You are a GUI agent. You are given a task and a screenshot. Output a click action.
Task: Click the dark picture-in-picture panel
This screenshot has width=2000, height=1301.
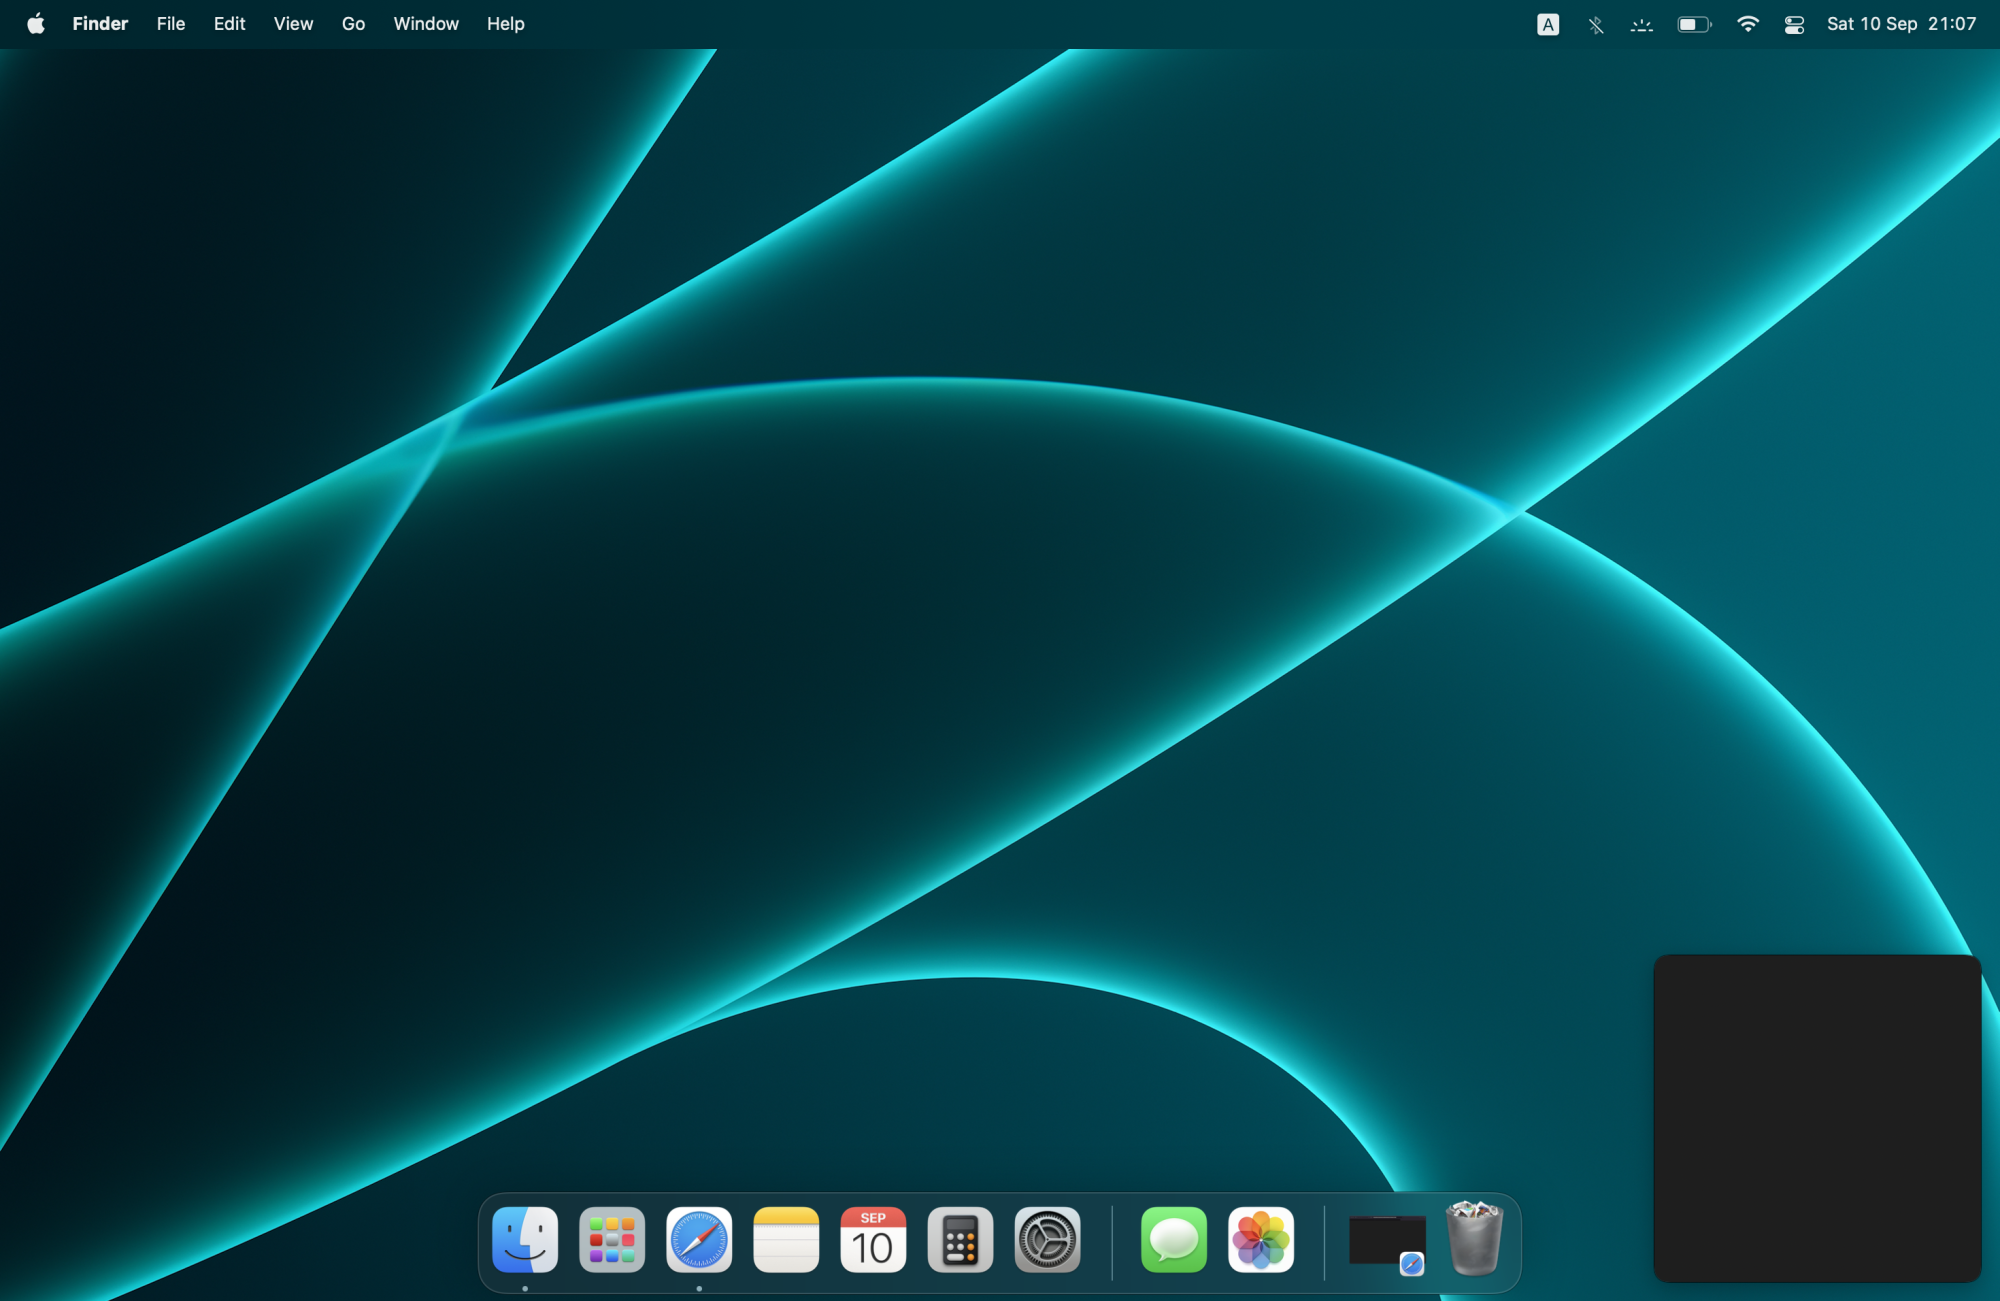click(1817, 1118)
